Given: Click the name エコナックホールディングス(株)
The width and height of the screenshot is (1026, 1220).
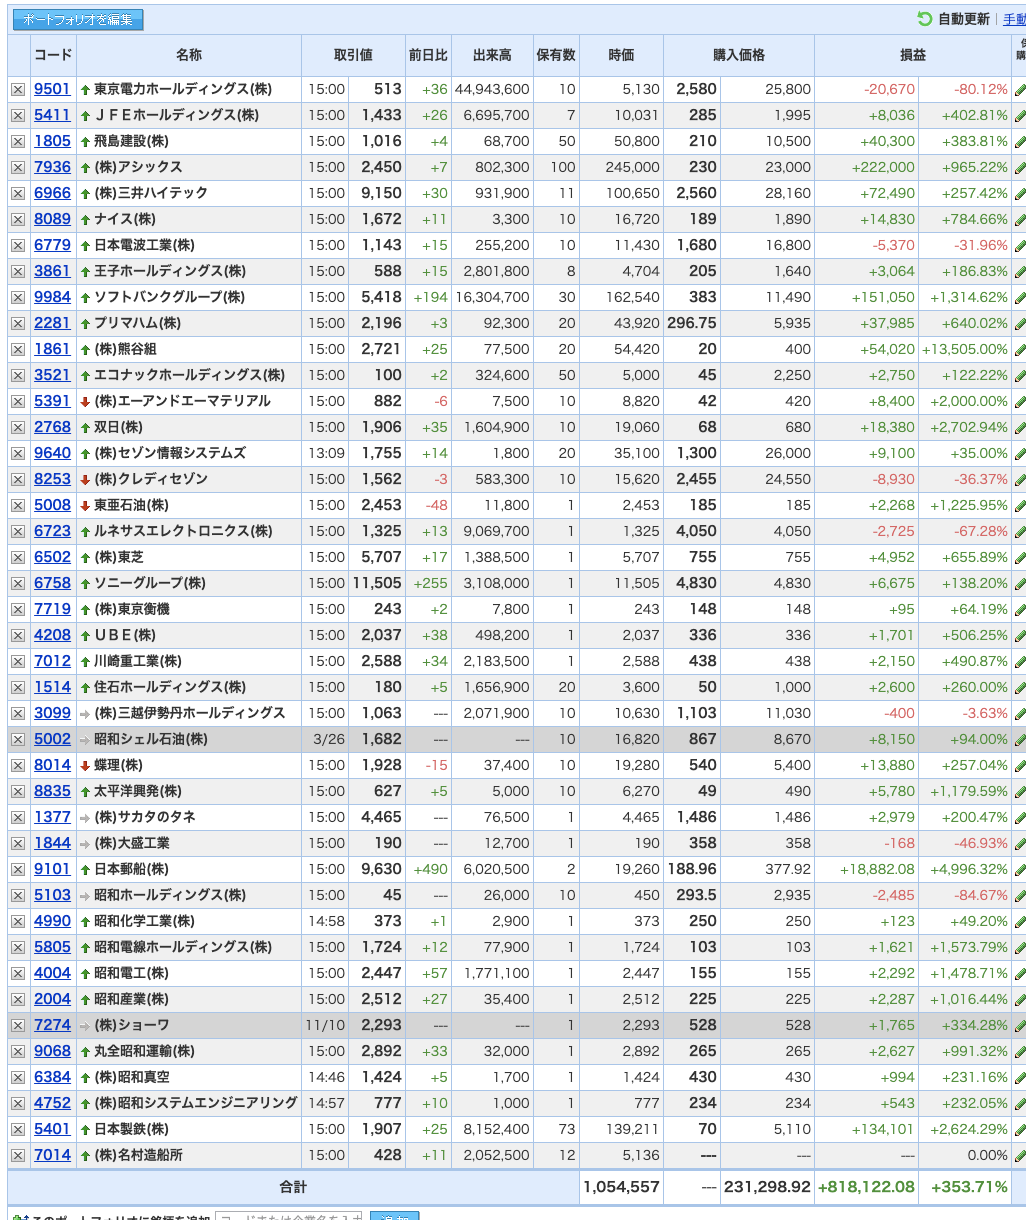Looking at the screenshot, I should (189, 375).
